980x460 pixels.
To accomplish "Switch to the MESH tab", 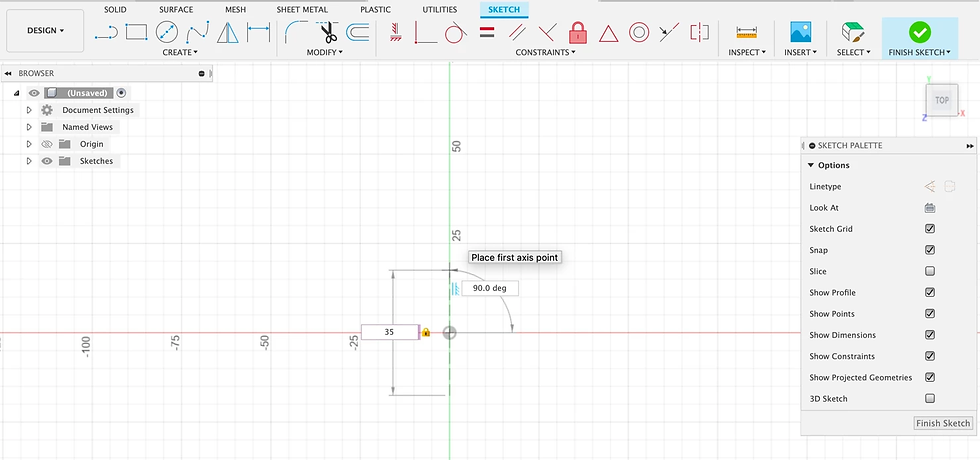I will [x=235, y=9].
